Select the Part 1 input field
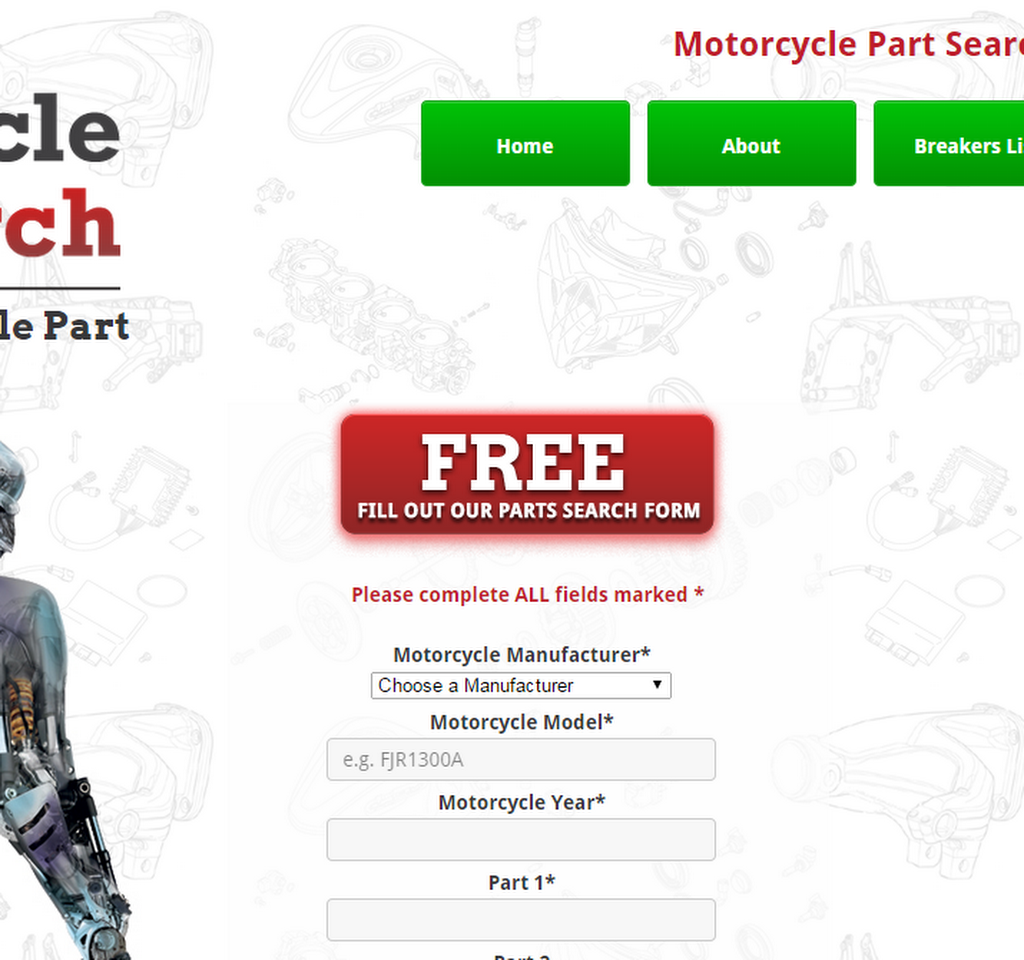This screenshot has height=960, width=1024. (x=520, y=920)
